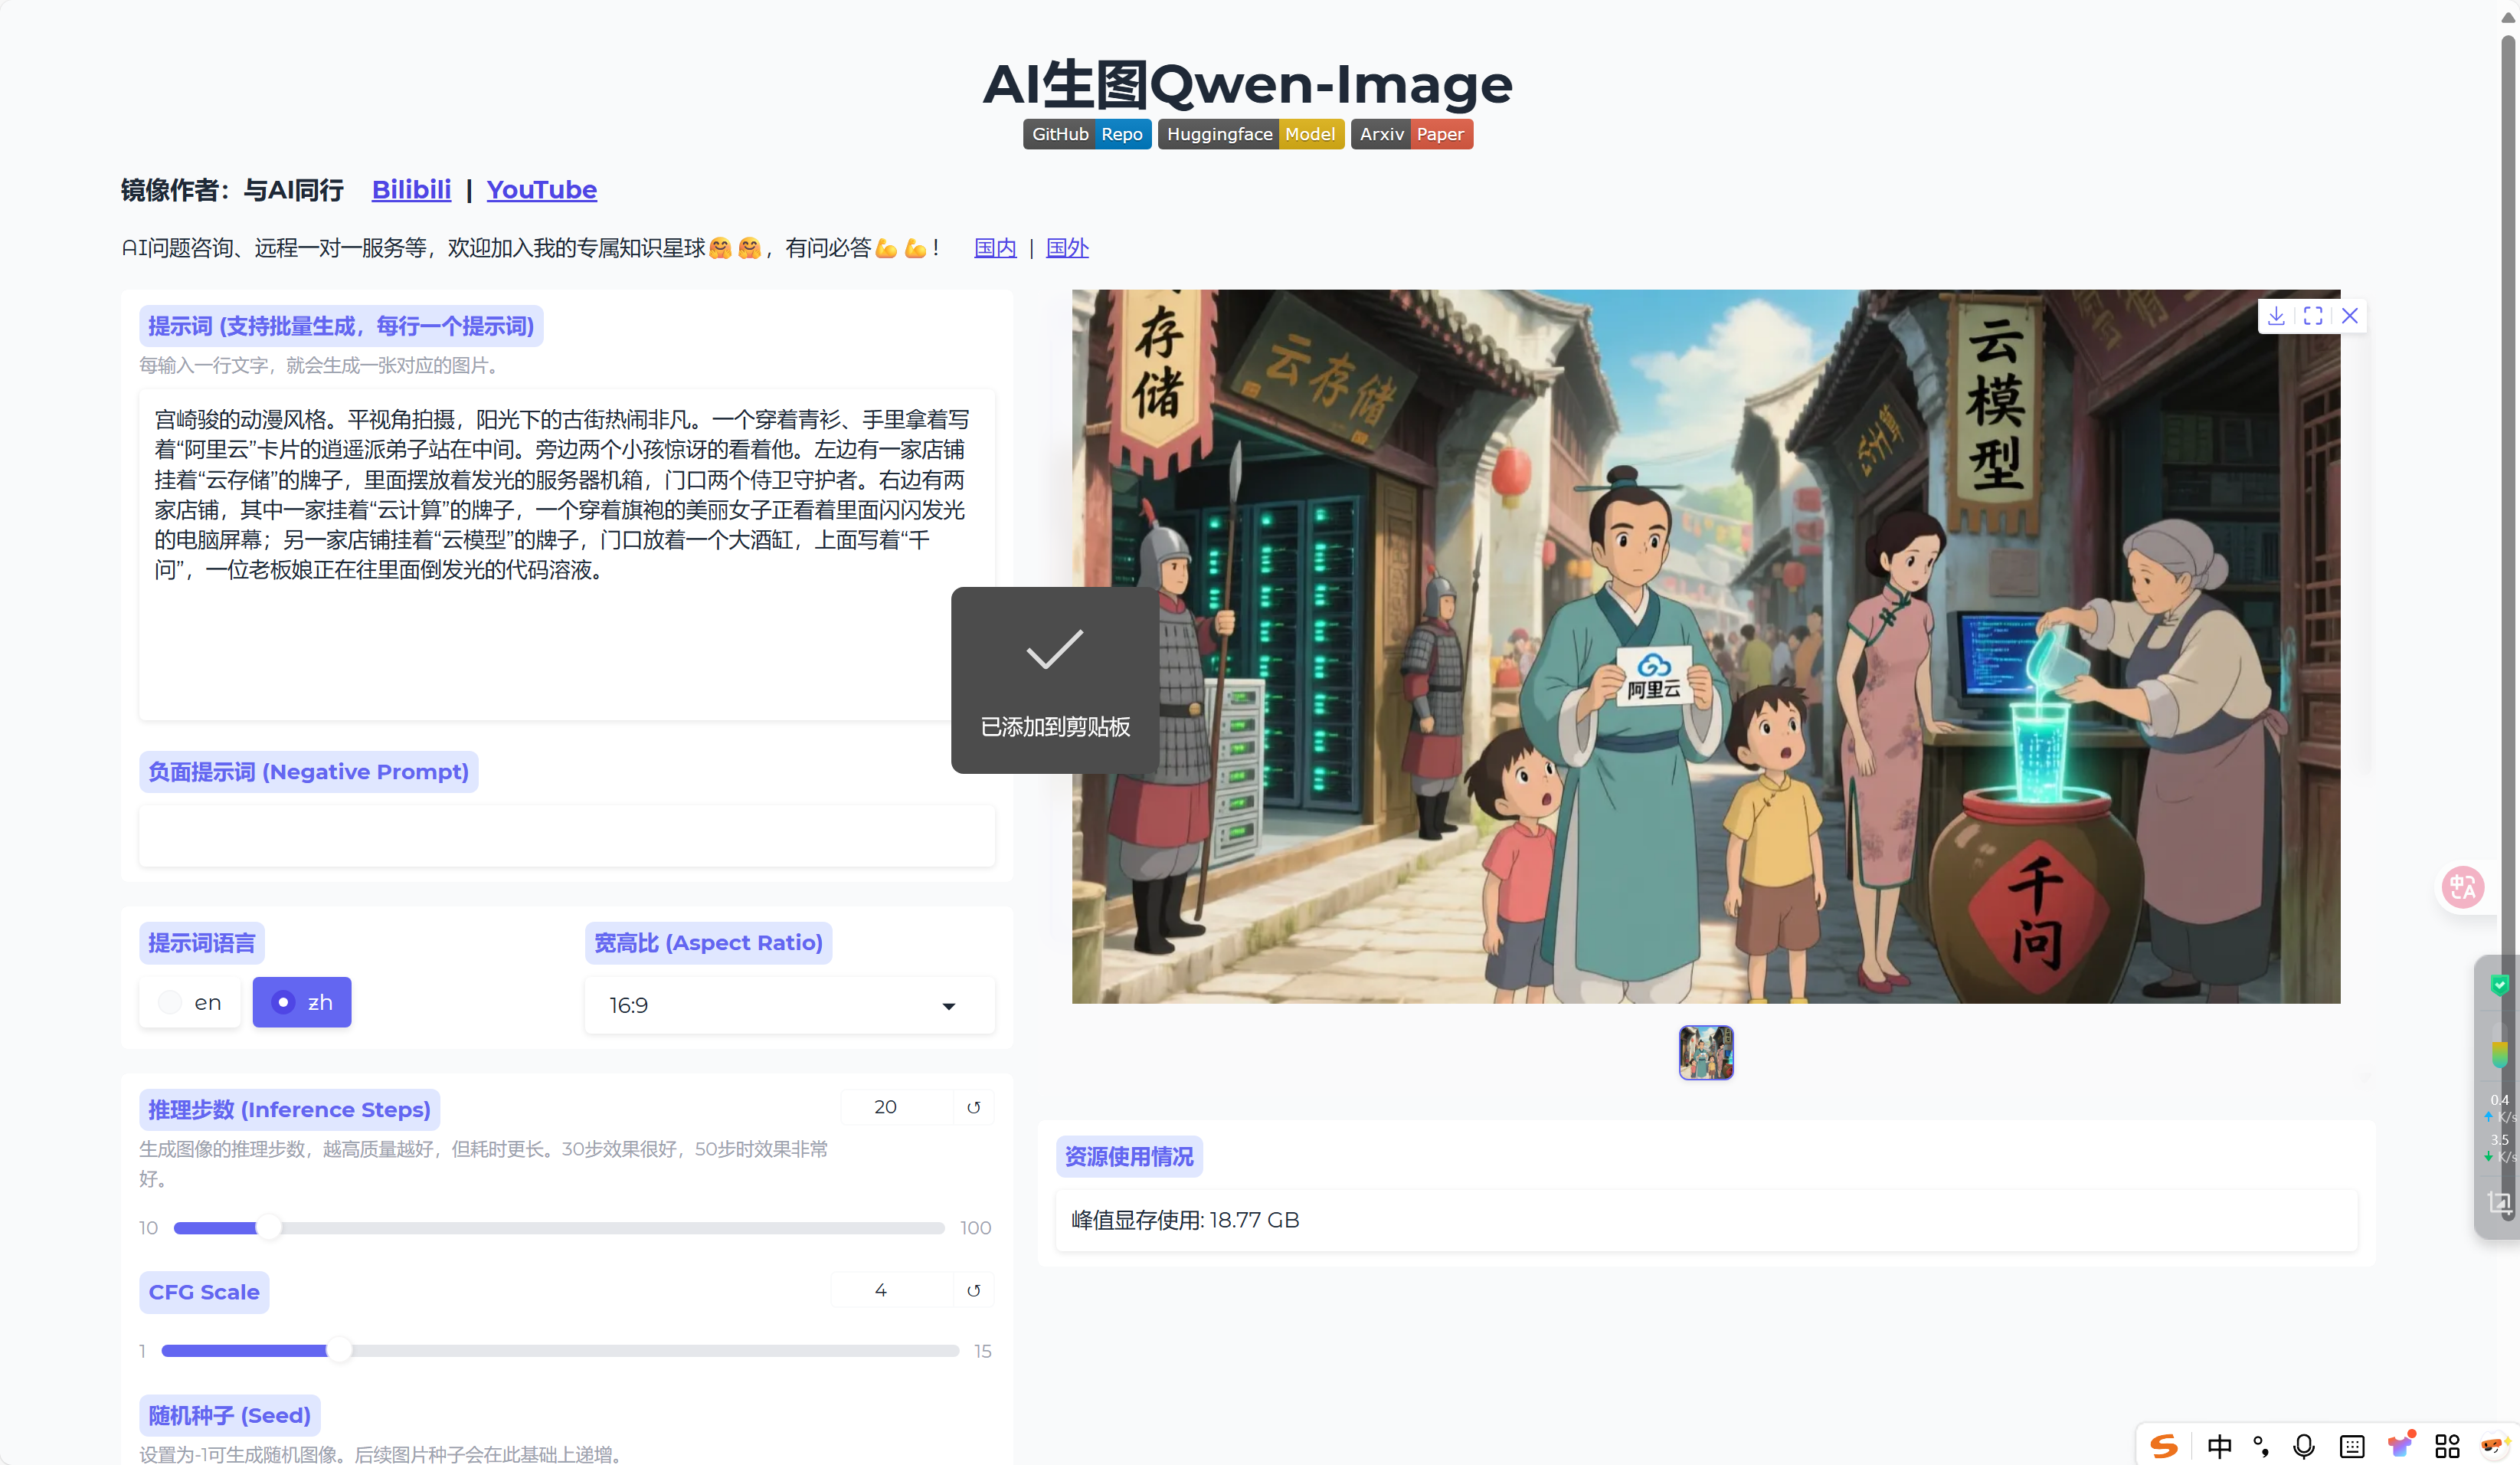
Task: Visit the Bilibili link
Action: tap(411, 190)
